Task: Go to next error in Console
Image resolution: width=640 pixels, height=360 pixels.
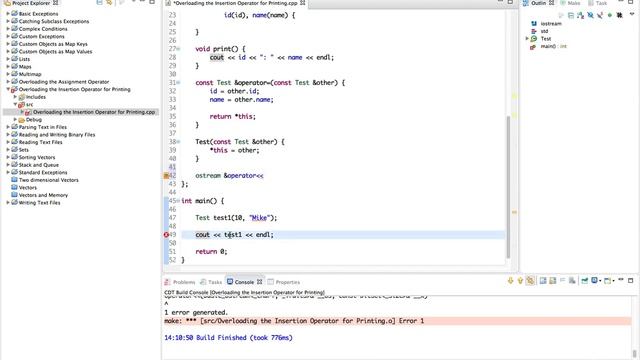Action: (x=510, y=281)
